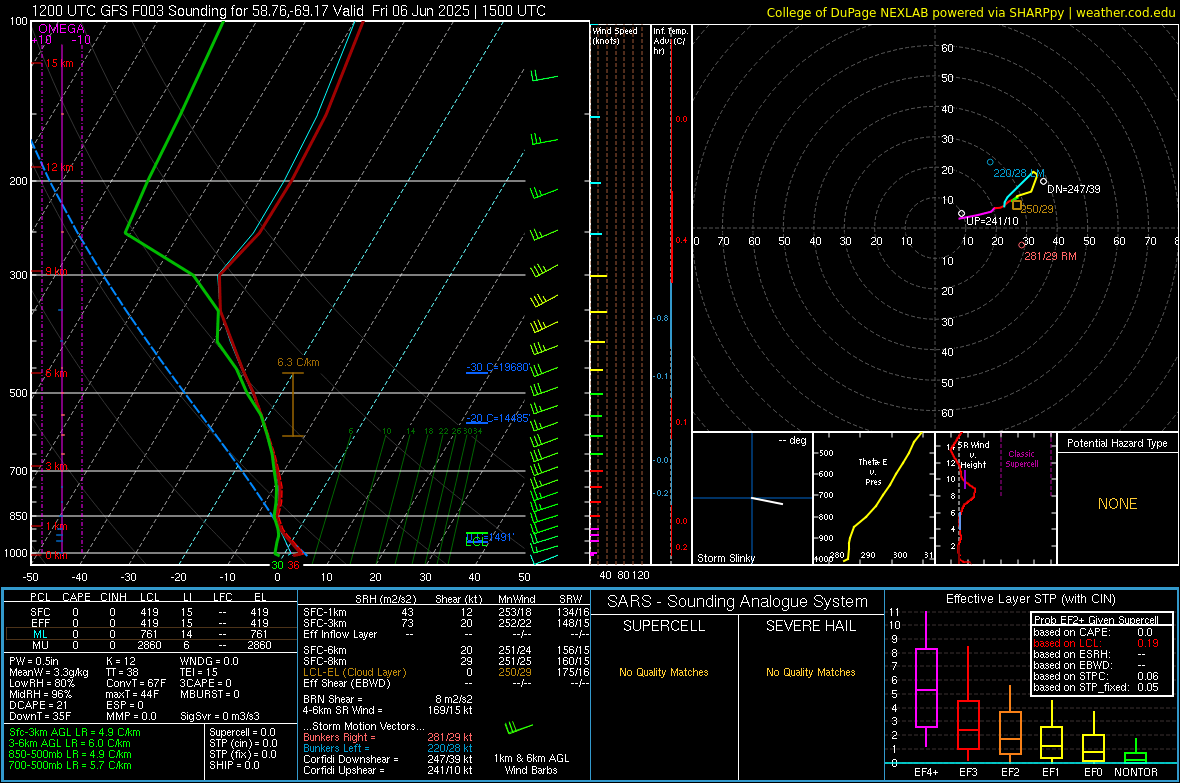This screenshot has width=1180, height=783.
Task: Select the red Bunkers Right storm motion line
Action: coord(388,737)
